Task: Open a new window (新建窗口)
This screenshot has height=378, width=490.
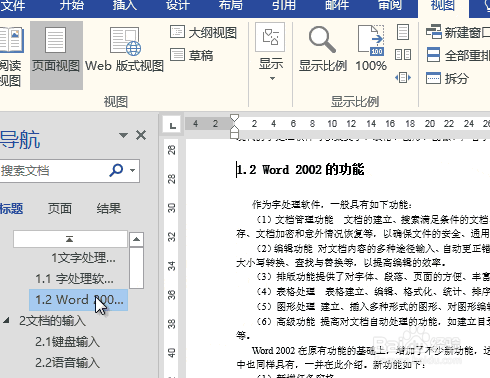Action: click(458, 32)
